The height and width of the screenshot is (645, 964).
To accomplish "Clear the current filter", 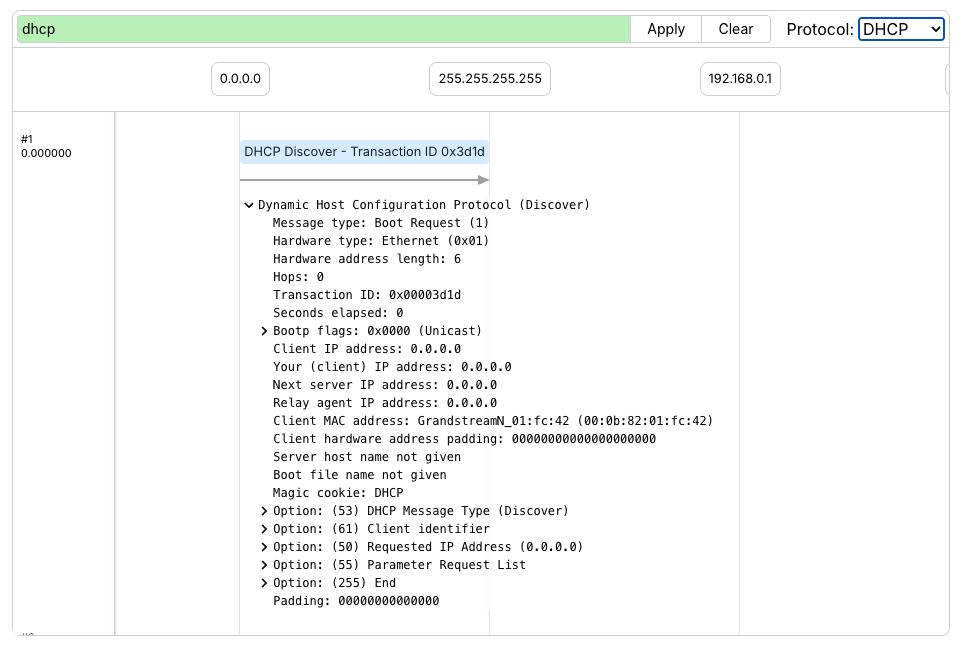I will [735, 29].
